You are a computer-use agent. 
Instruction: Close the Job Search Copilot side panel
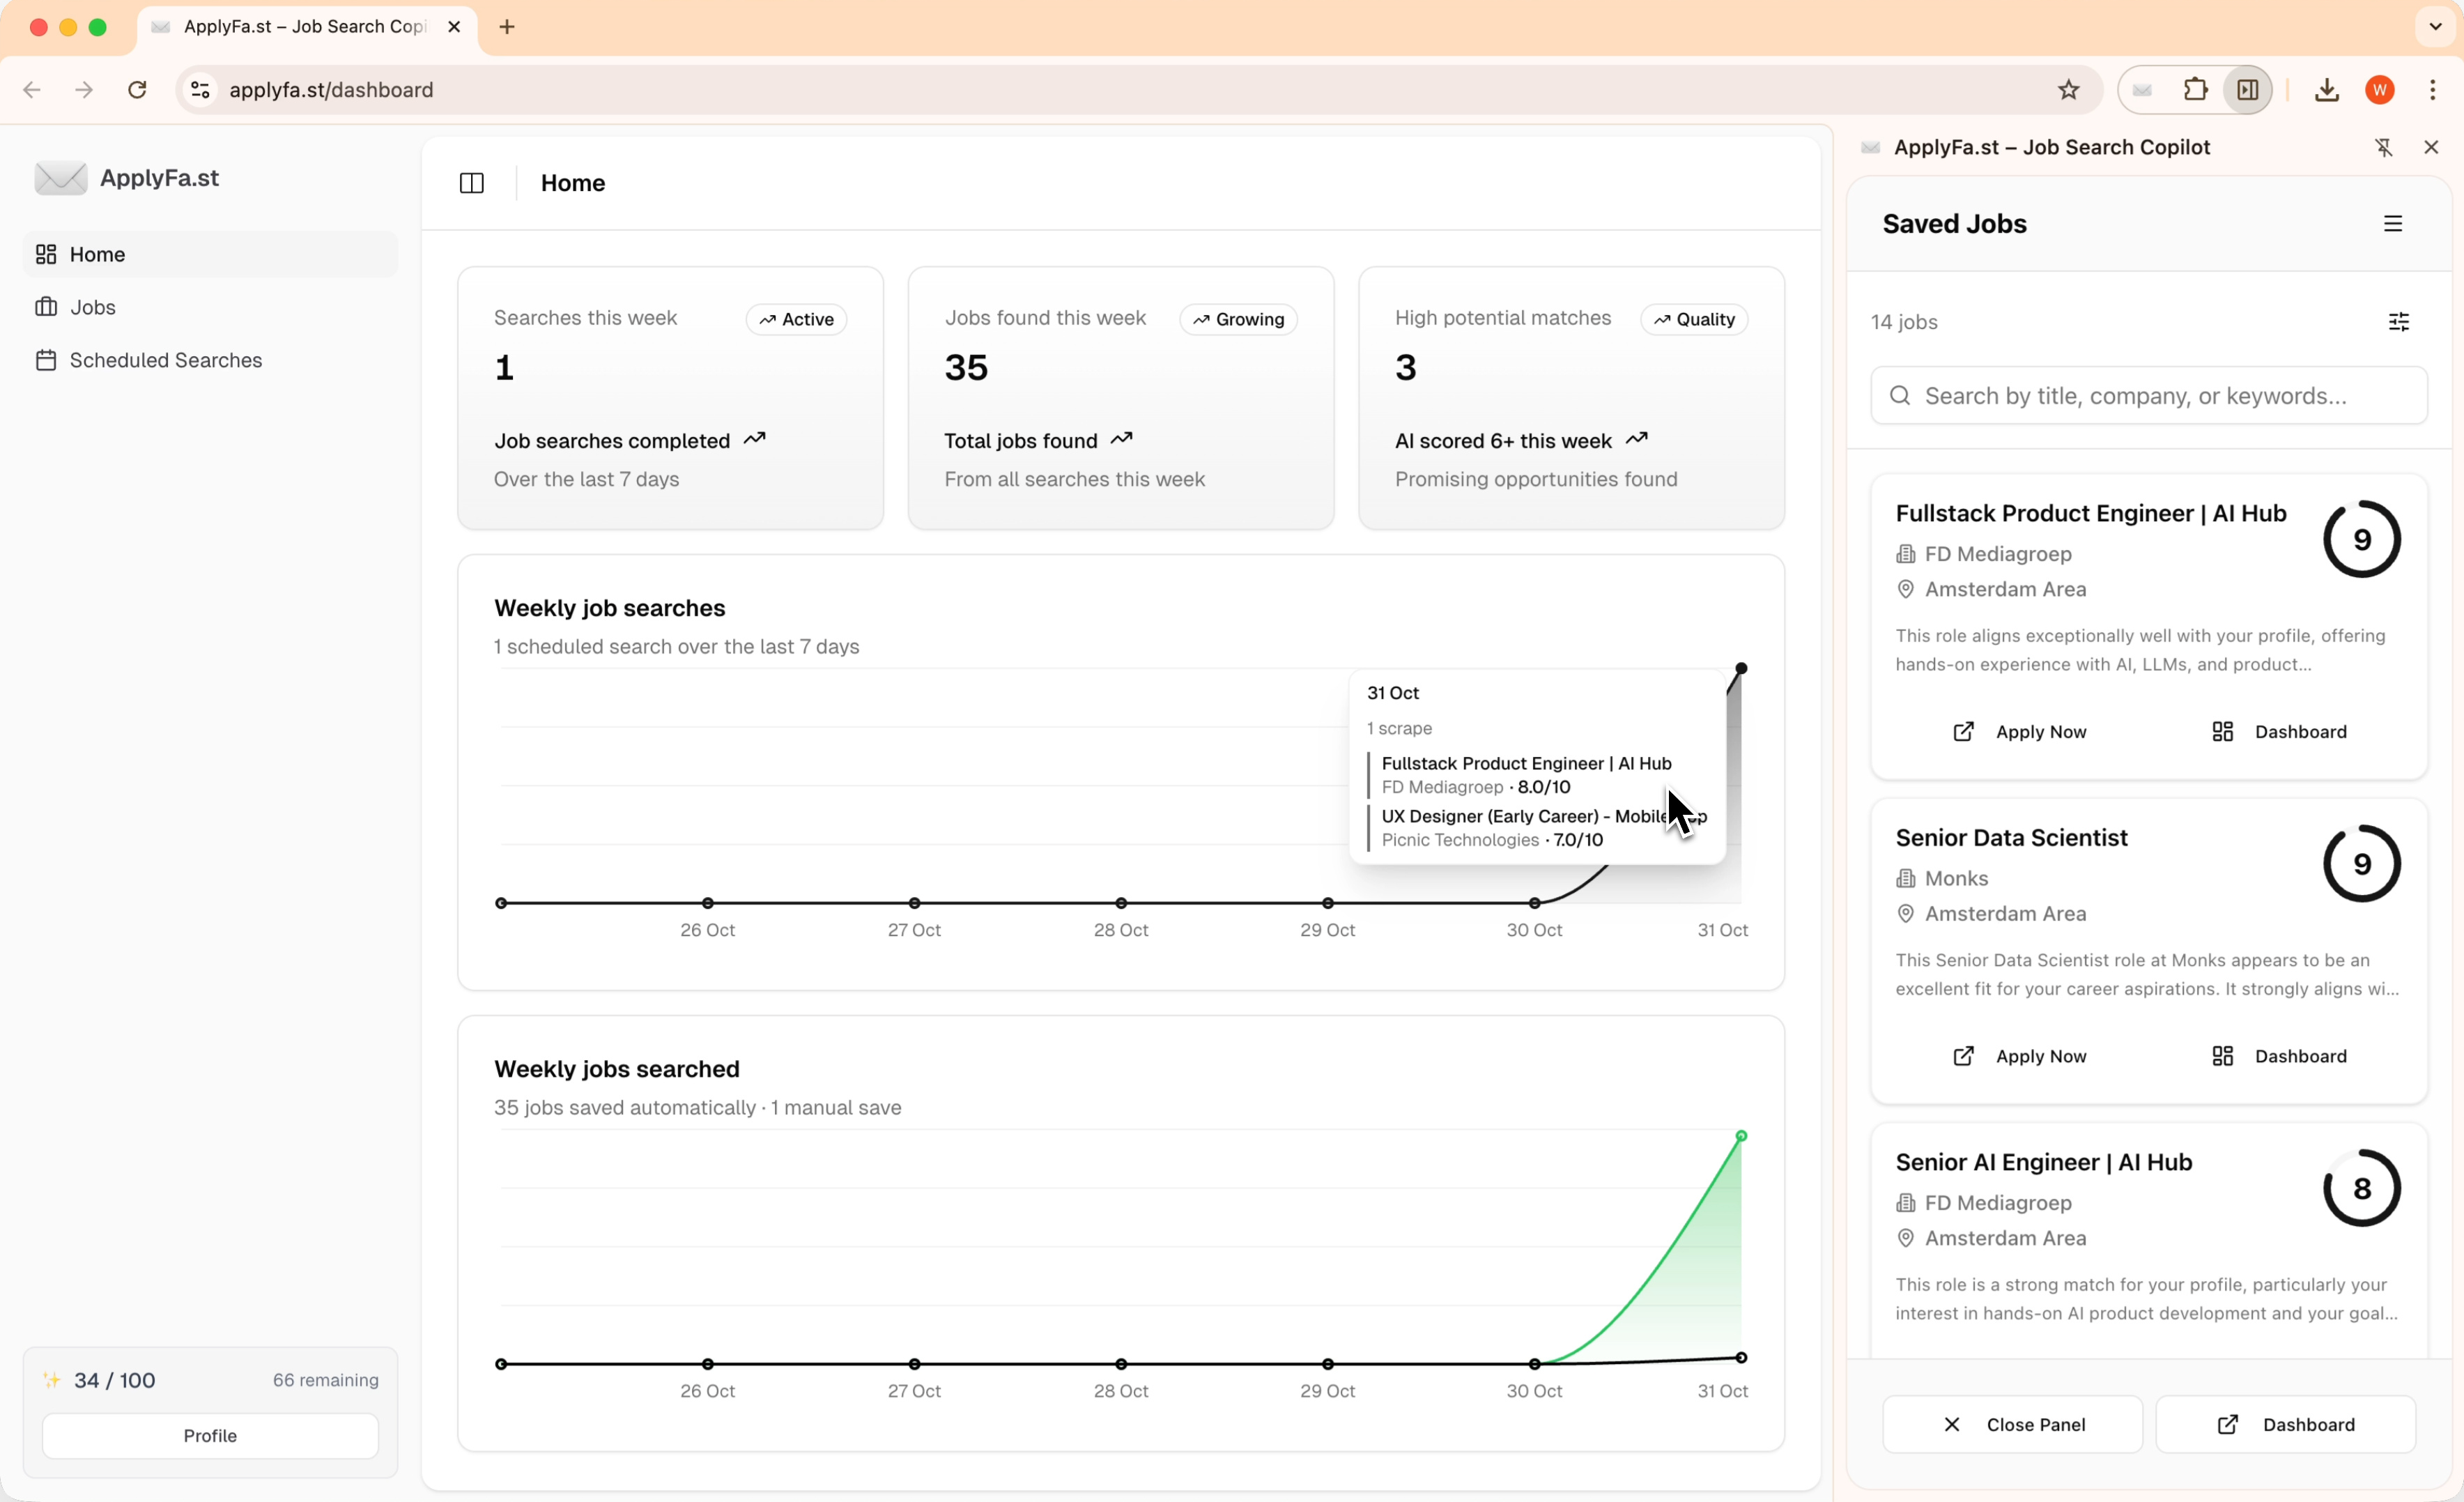click(x=2431, y=147)
